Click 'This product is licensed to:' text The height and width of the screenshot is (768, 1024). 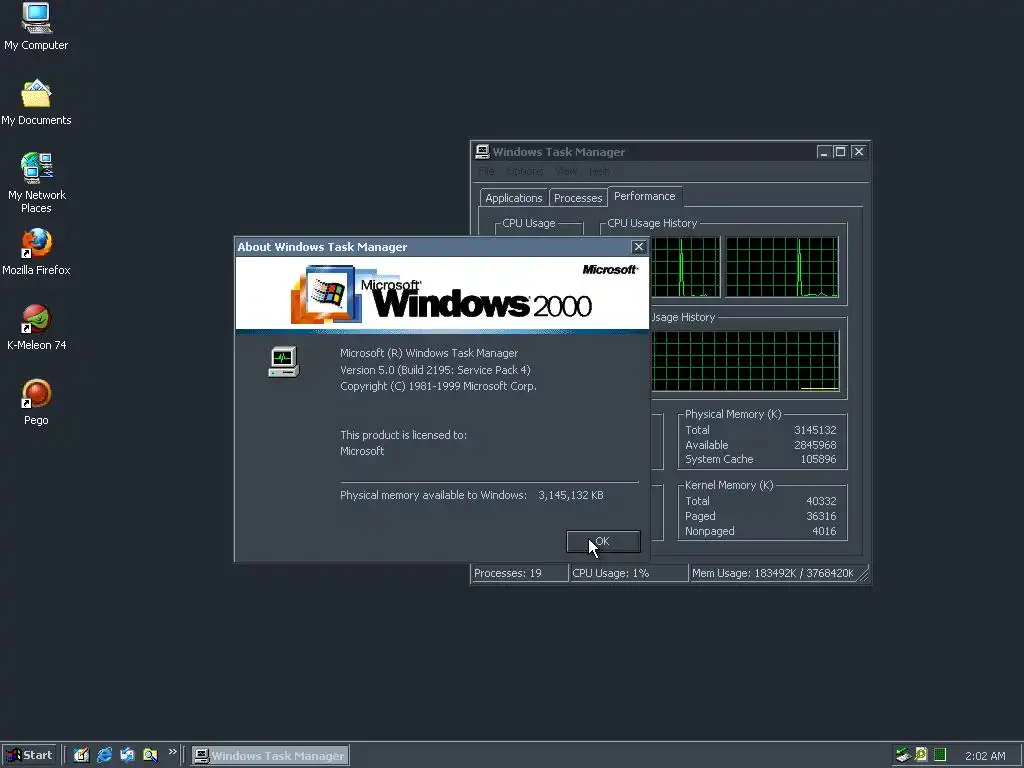click(x=403, y=435)
